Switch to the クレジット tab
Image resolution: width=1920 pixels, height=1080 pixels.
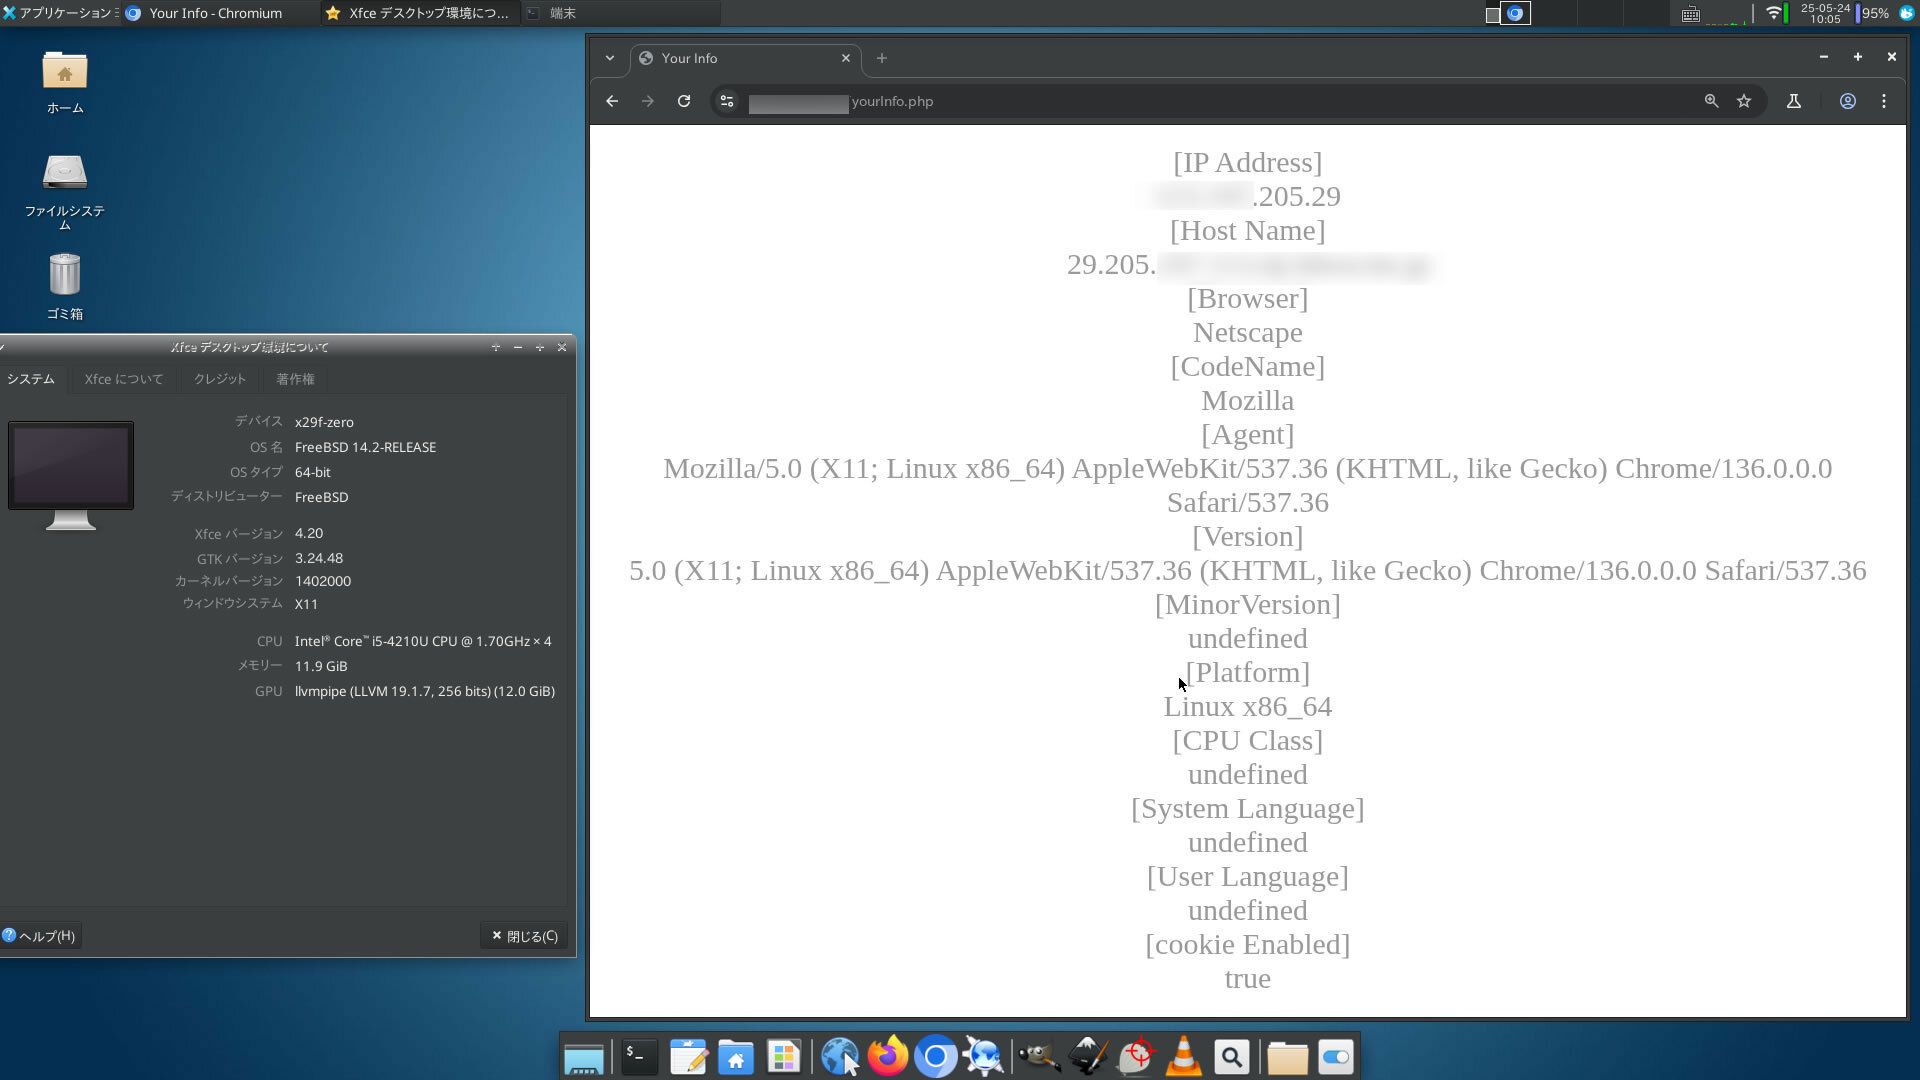(x=219, y=379)
